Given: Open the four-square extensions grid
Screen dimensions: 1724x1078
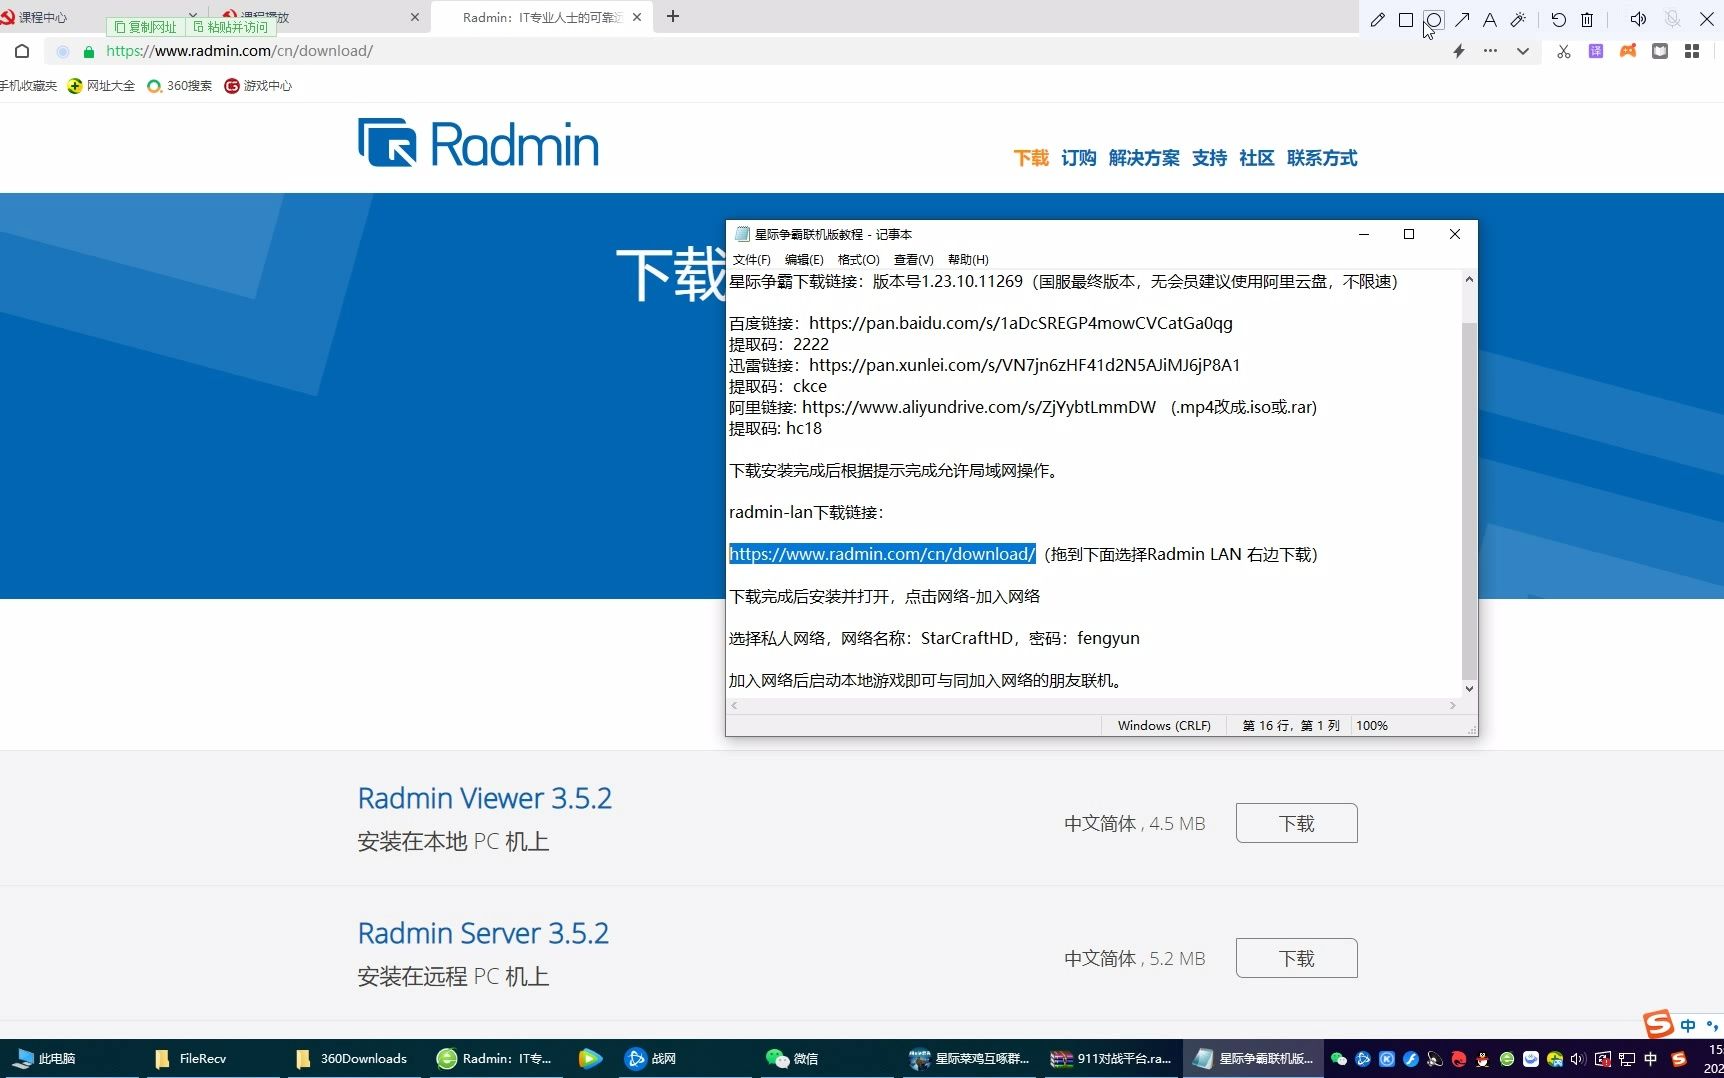Looking at the screenshot, I should click(1692, 51).
